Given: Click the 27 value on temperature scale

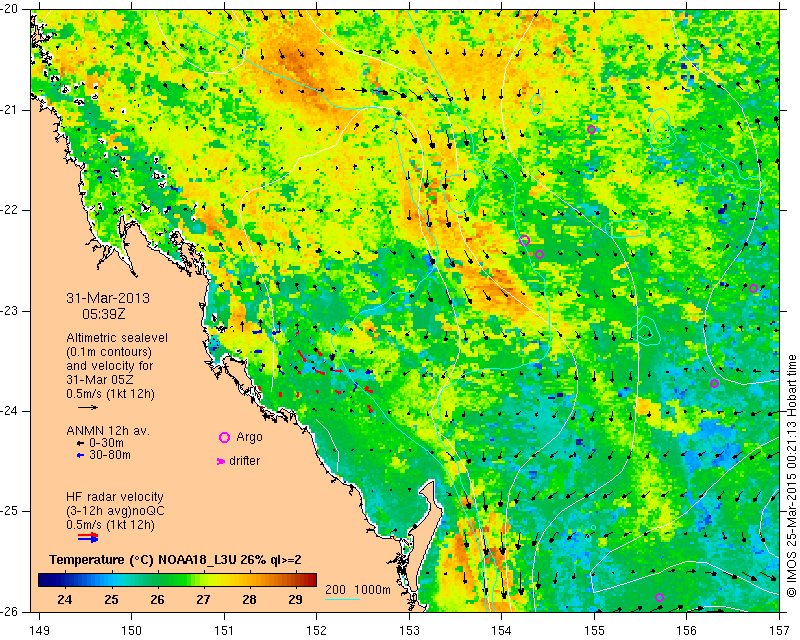Looking at the screenshot, I should [x=203, y=599].
